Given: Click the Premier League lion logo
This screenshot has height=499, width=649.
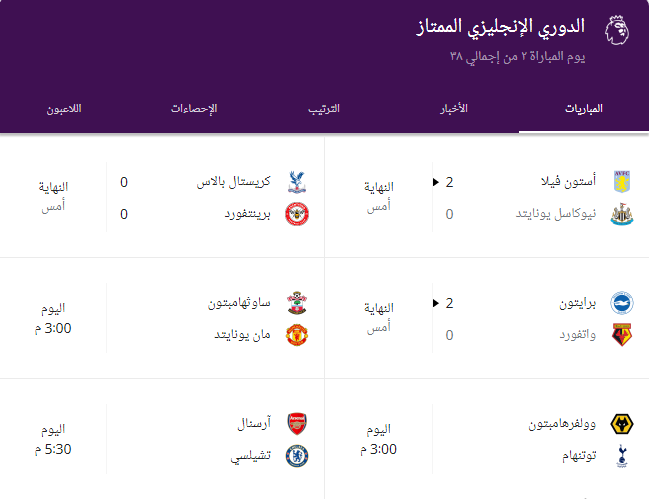Looking at the screenshot, I should tap(617, 30).
